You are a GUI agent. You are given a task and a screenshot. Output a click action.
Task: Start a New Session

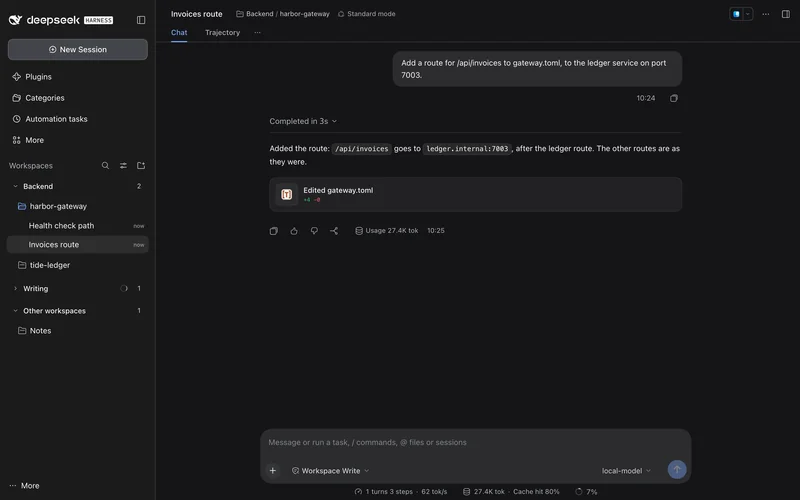(x=78, y=49)
